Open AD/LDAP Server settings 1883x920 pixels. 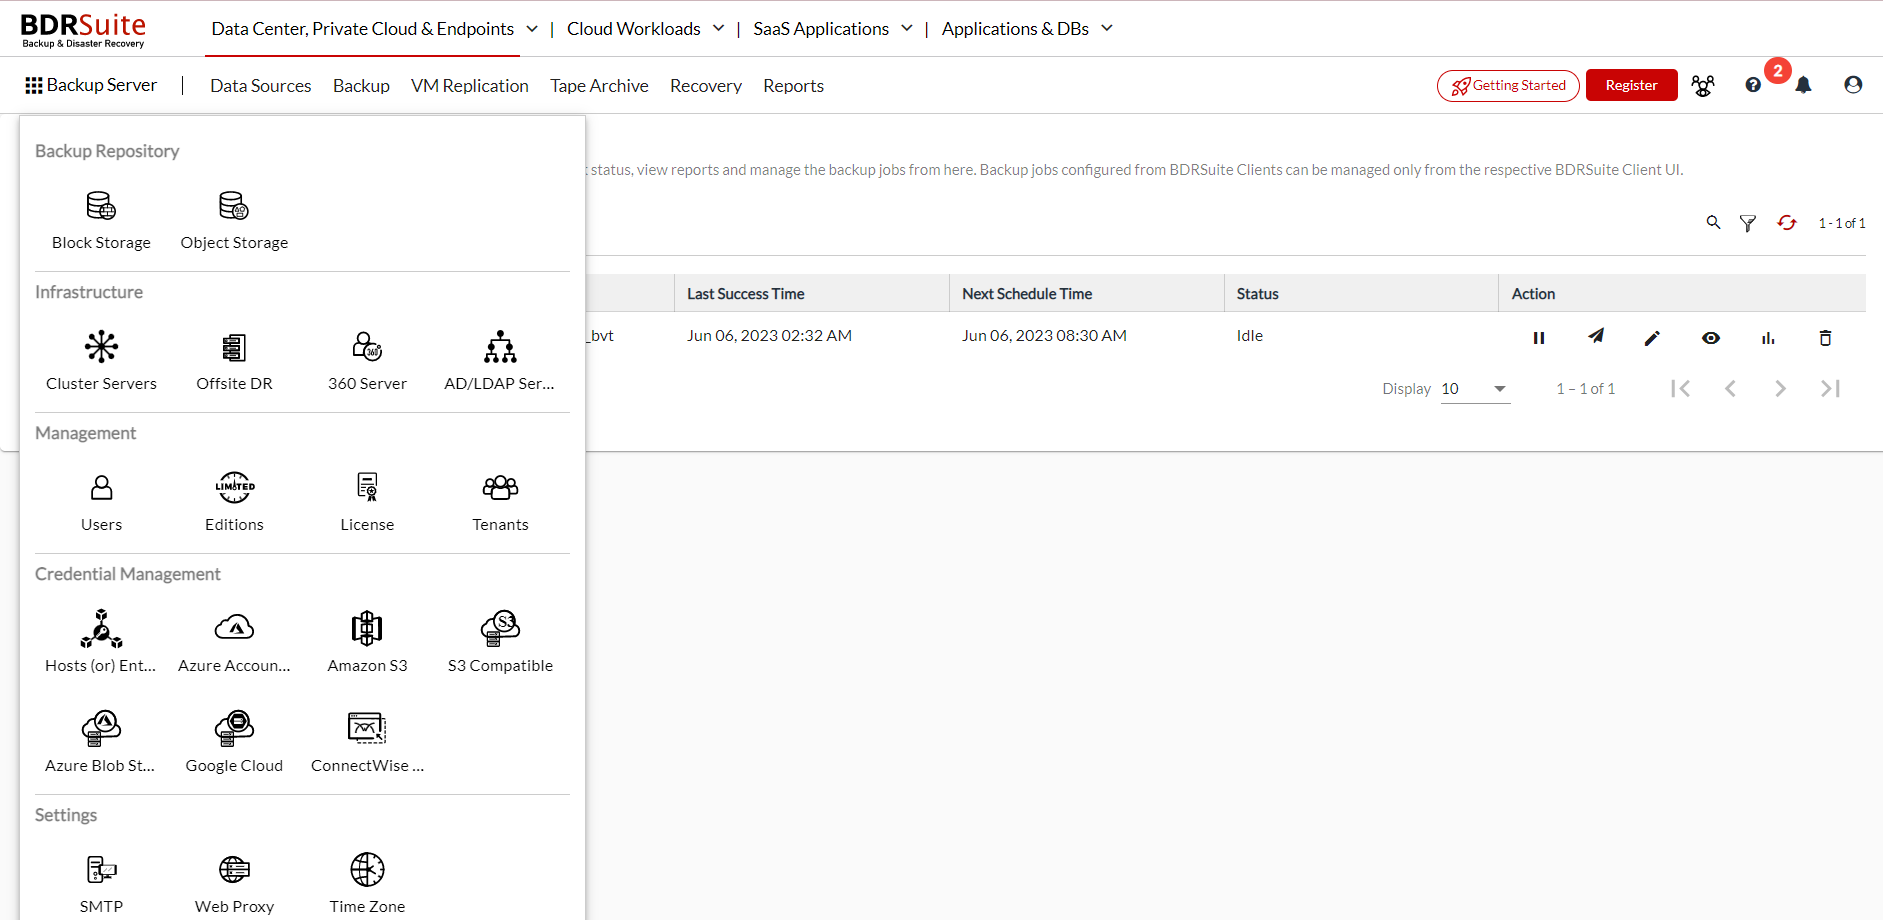[500, 362]
